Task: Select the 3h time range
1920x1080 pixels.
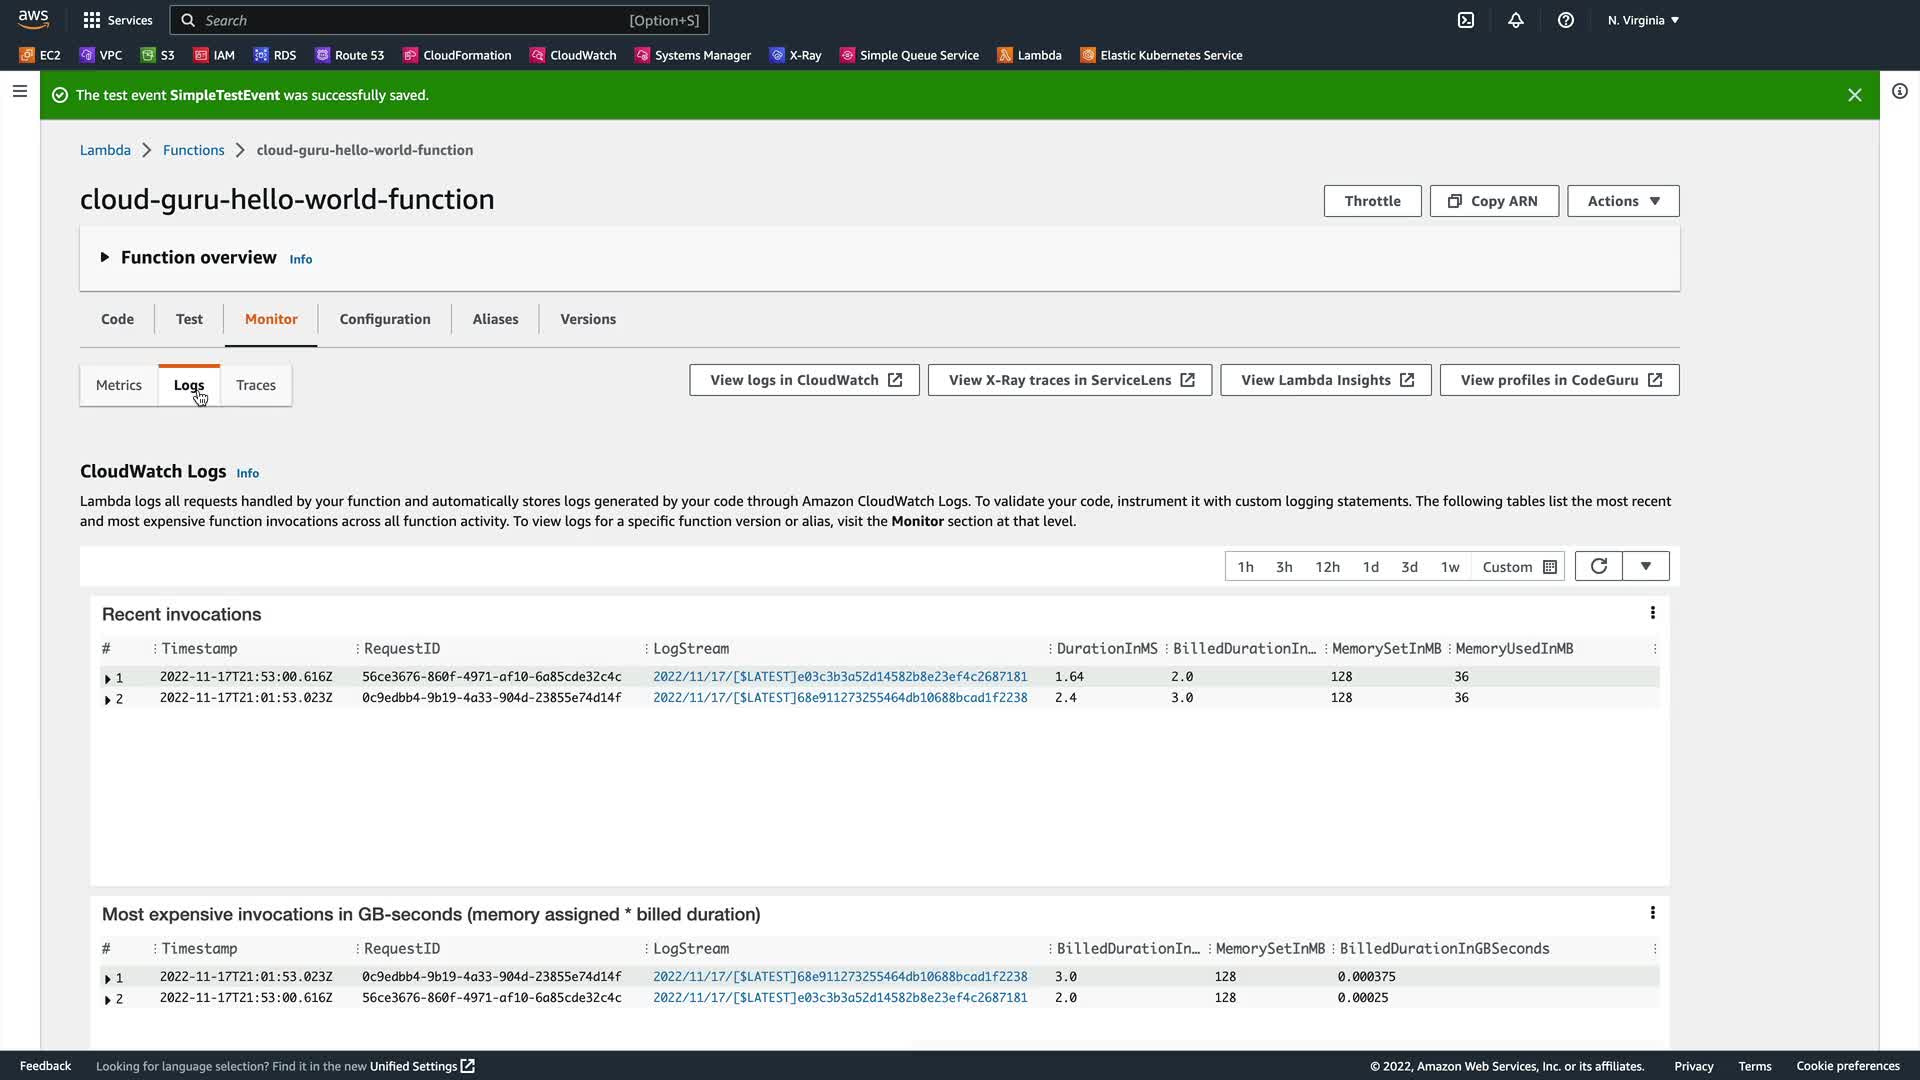Action: coord(1284,567)
